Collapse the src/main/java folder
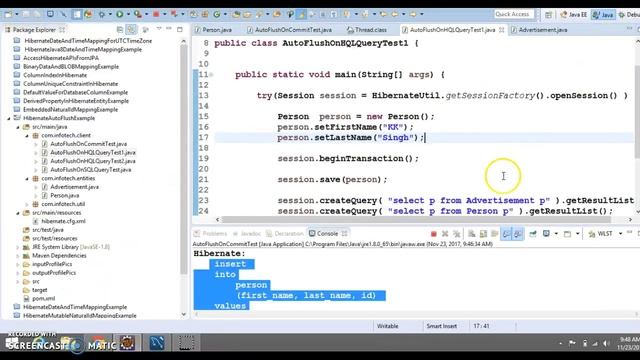 coord(18,127)
